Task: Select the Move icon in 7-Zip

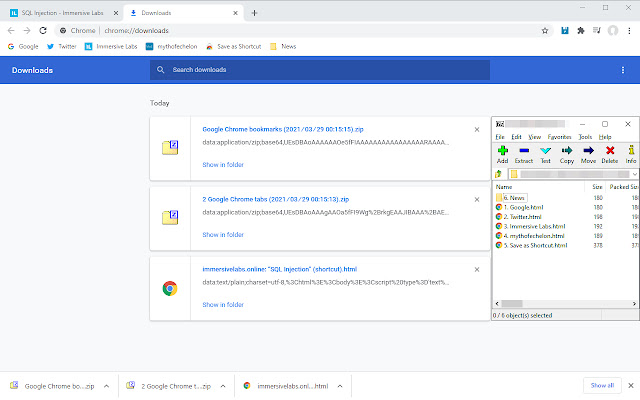Action: pos(588,152)
